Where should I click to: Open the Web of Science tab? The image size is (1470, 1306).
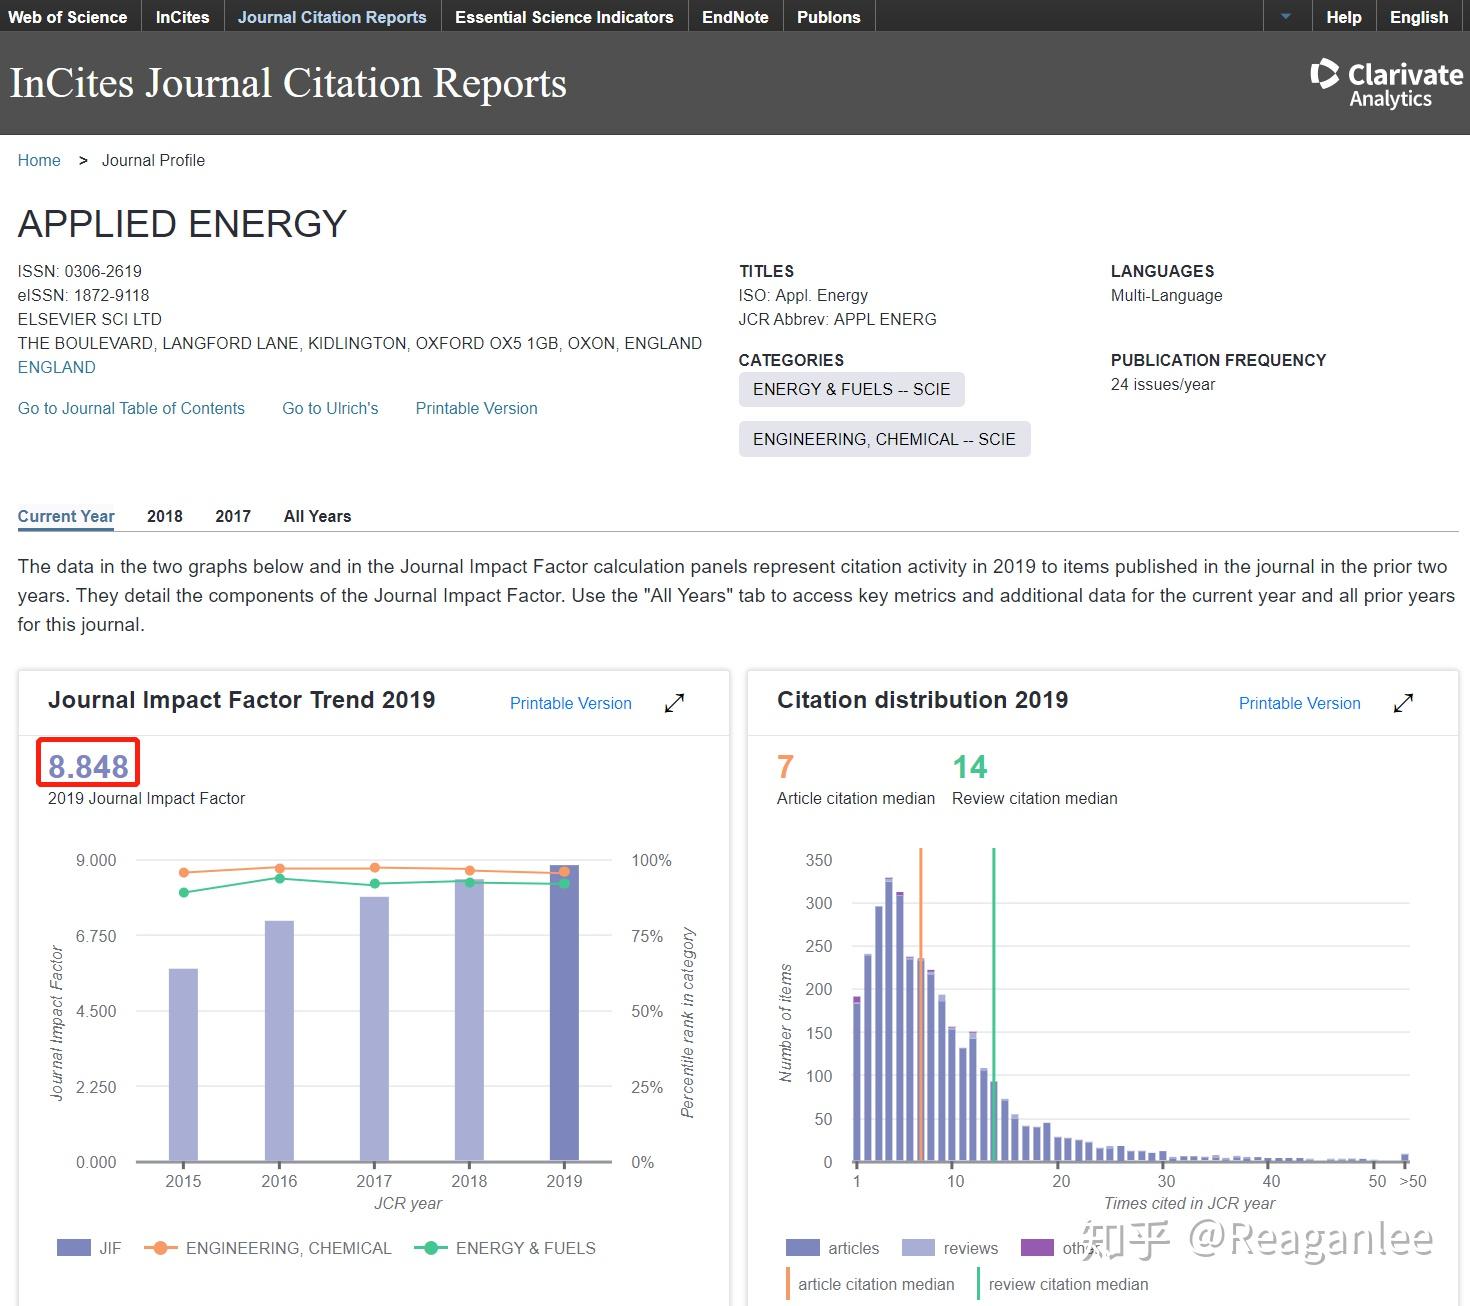click(67, 17)
